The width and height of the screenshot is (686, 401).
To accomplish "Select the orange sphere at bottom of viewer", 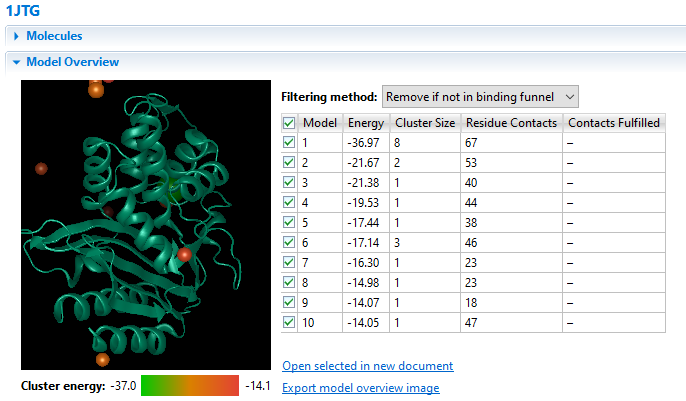I will [102, 359].
